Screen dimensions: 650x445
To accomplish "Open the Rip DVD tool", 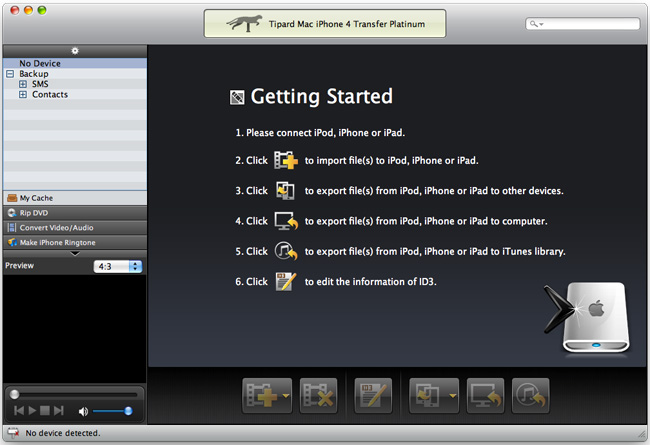I will point(75,213).
